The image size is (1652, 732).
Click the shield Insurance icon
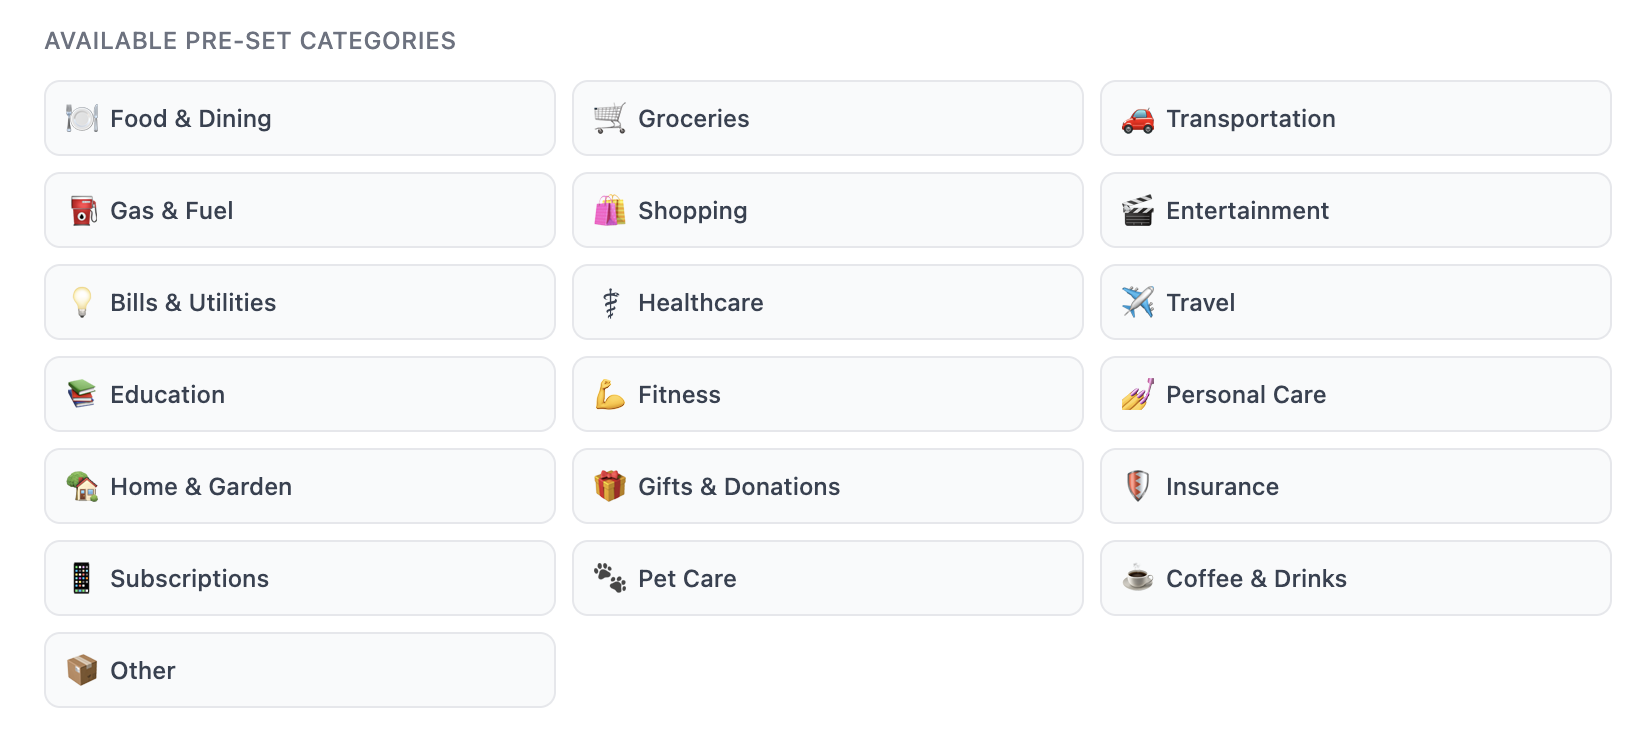point(1137,486)
